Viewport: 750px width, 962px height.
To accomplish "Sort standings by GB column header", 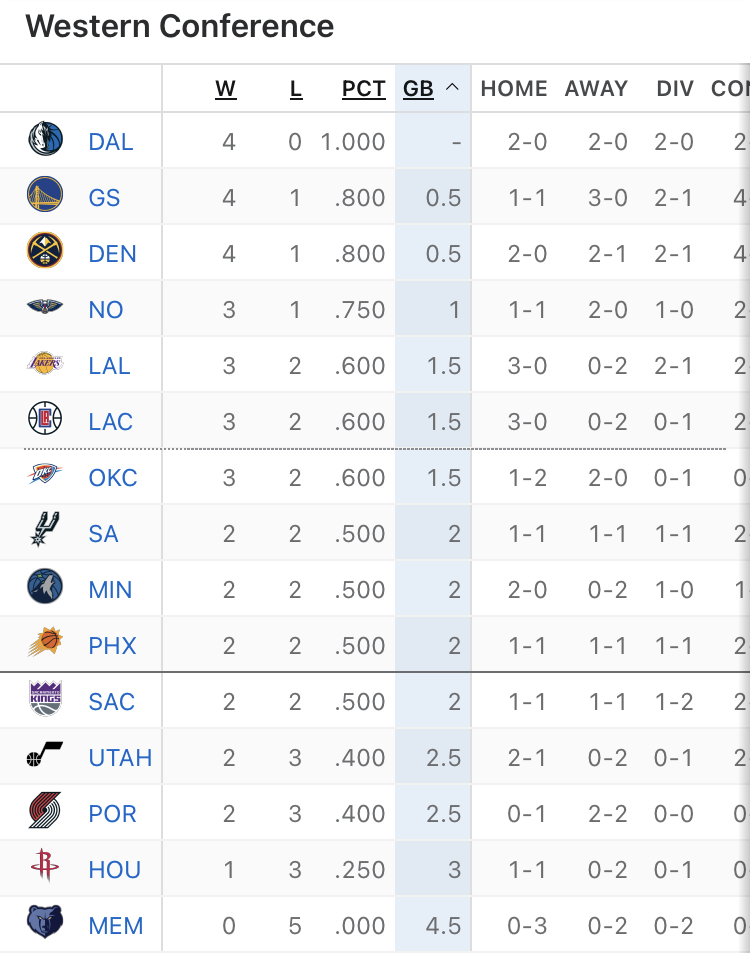I will [418, 89].
